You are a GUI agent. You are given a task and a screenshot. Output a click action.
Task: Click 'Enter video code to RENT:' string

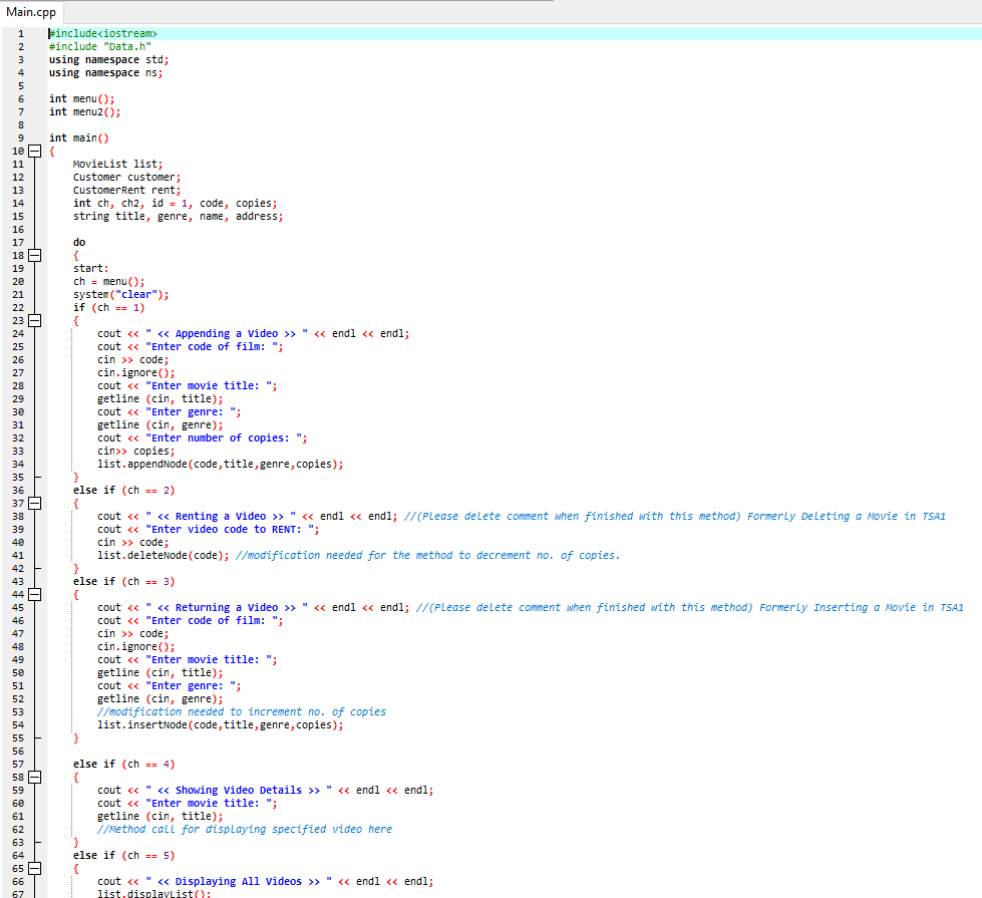click(230, 530)
